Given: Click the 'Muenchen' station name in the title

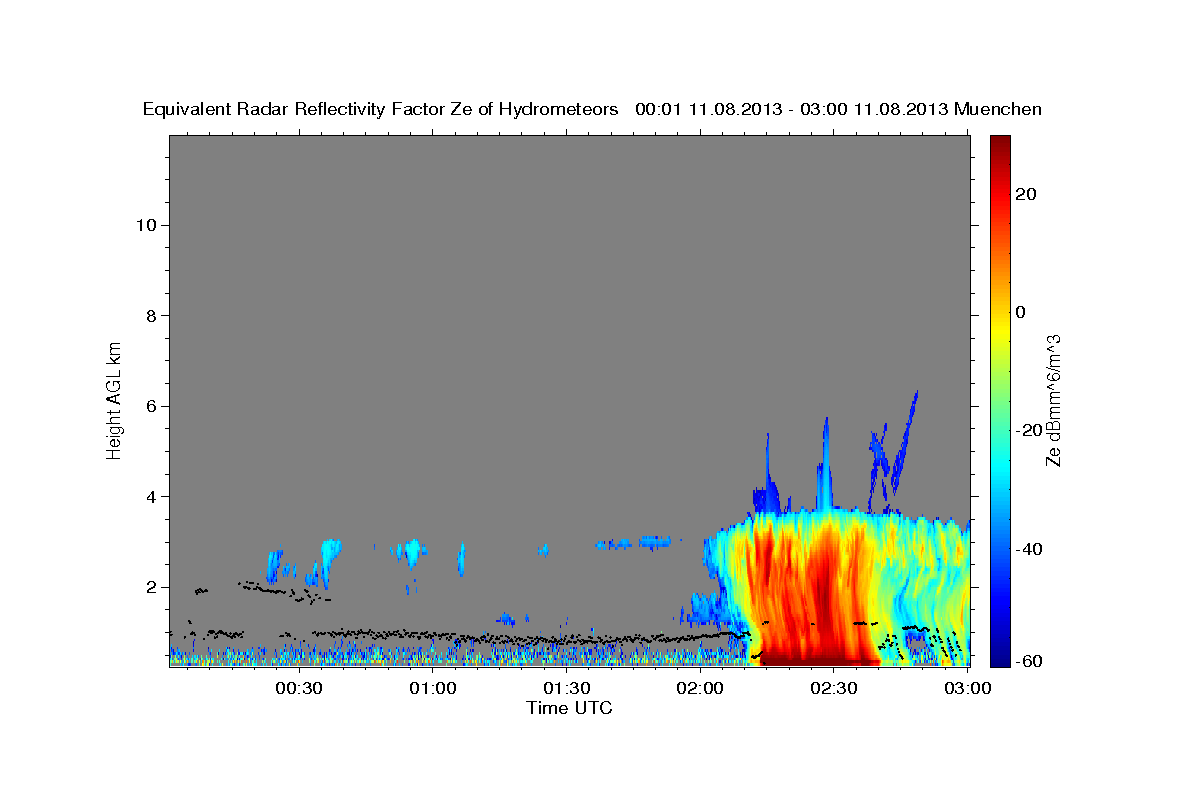Looking at the screenshot, I should 998,109.
